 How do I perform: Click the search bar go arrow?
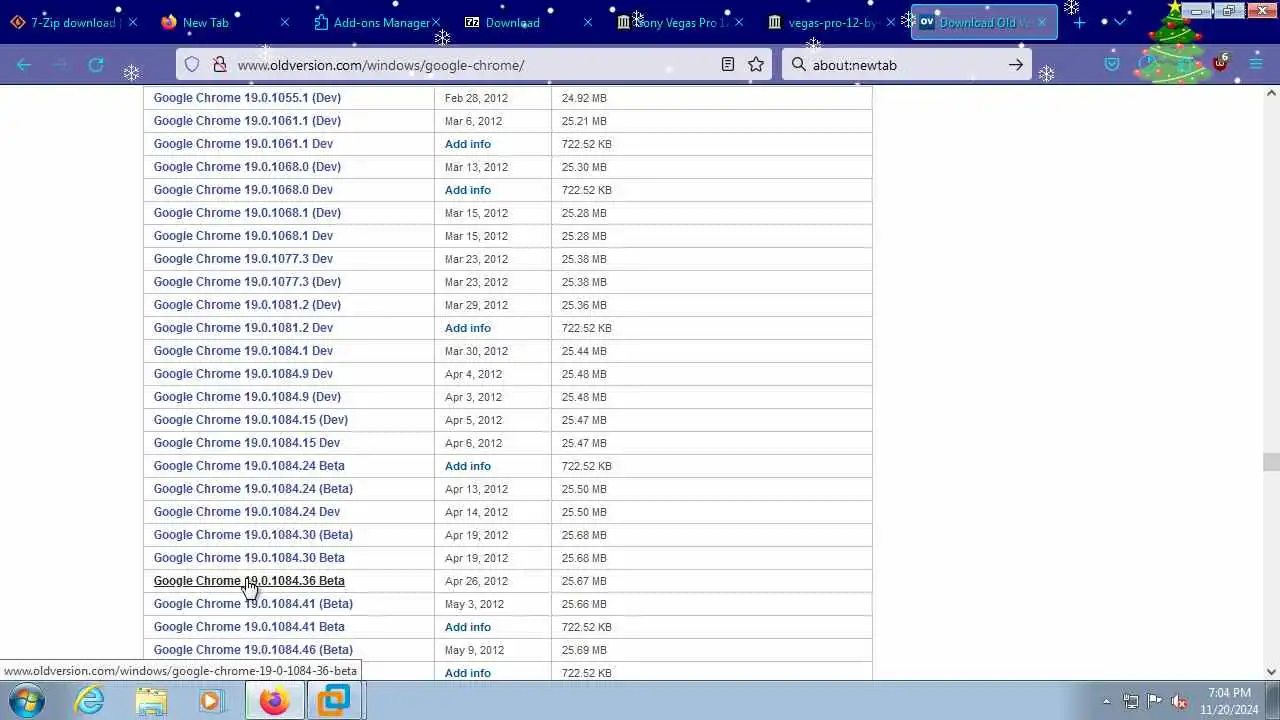point(1016,65)
